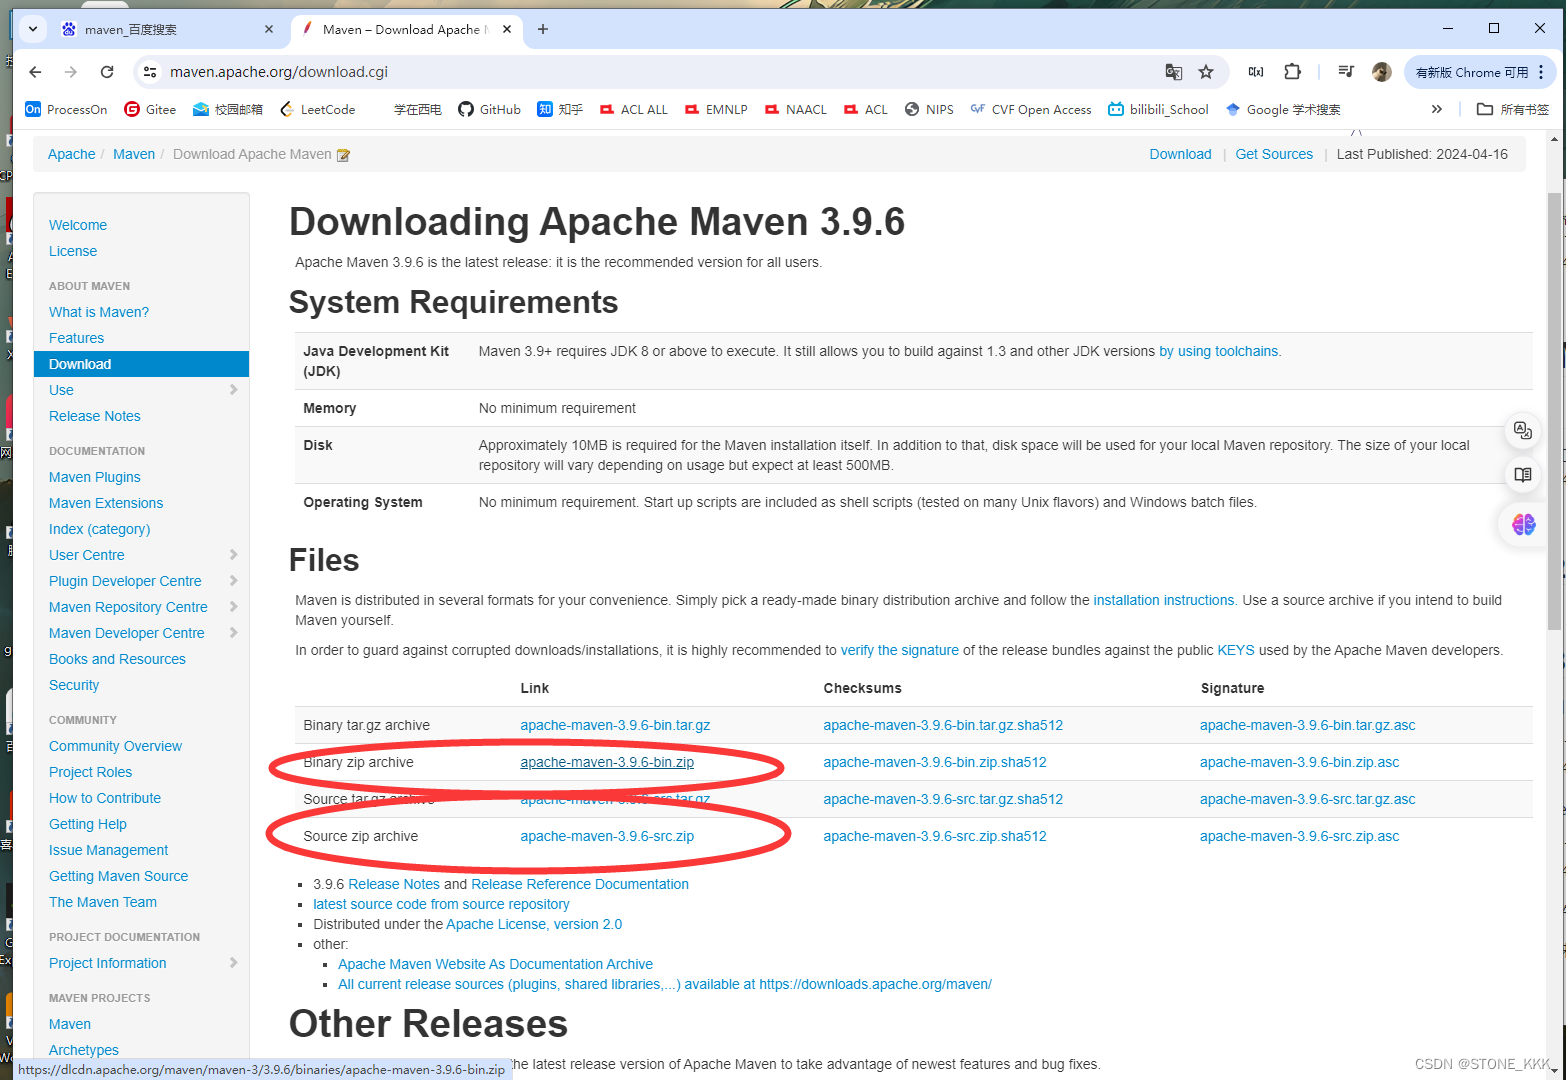1566x1080 pixels.
Task: Open the Extensions puzzle icon
Action: 1292,72
